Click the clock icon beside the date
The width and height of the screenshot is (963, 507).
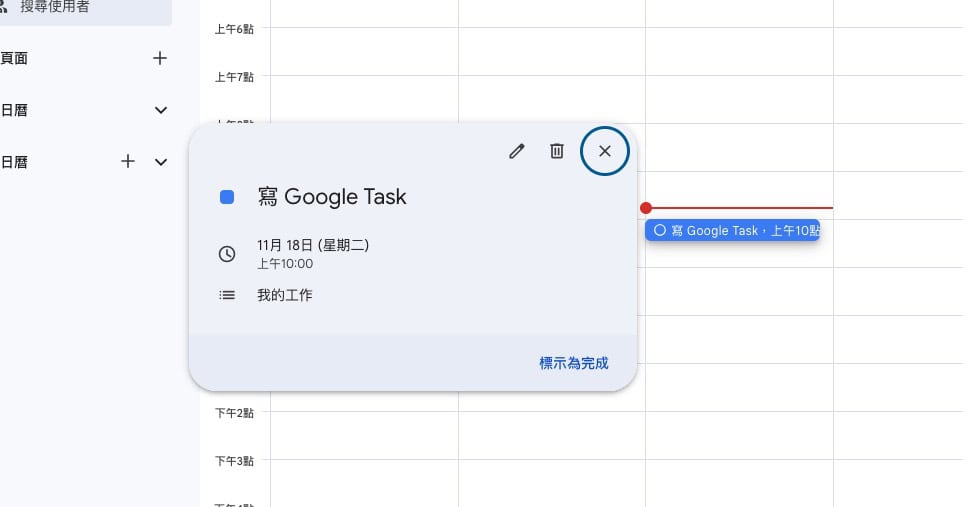[227, 254]
